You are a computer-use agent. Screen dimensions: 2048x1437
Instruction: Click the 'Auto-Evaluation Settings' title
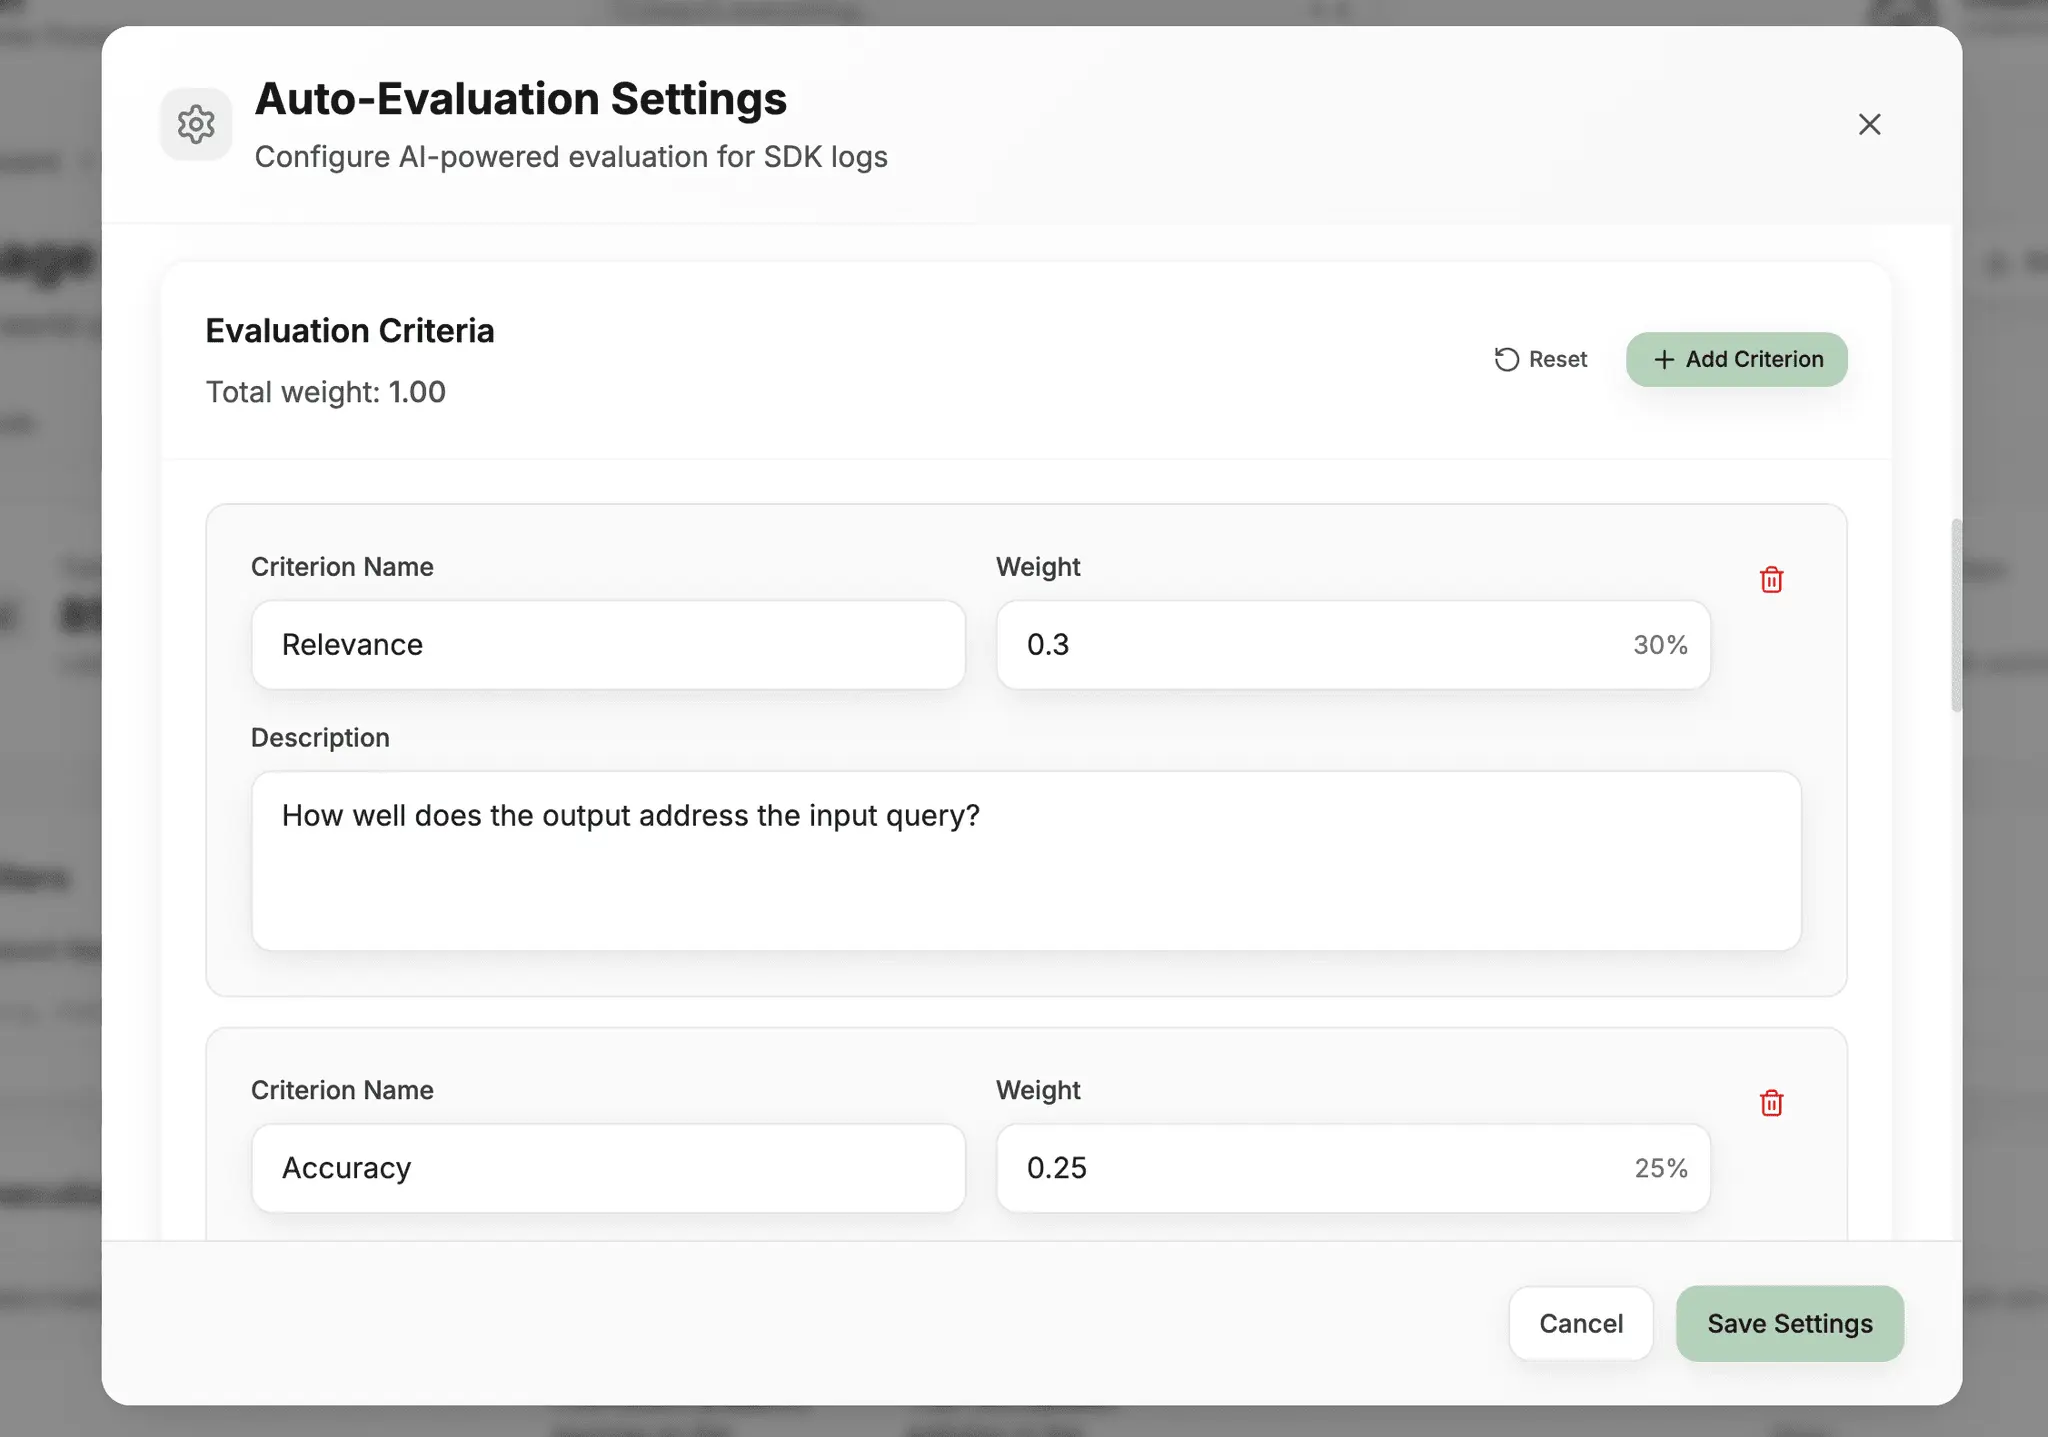click(521, 99)
